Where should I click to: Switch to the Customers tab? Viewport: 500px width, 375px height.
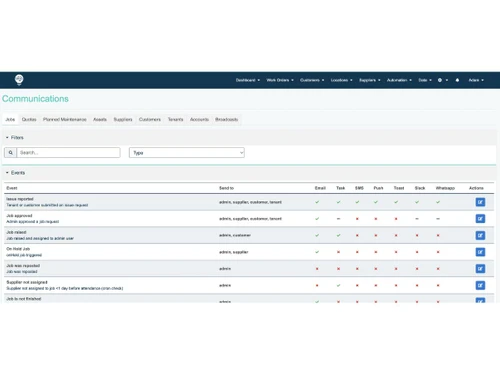tap(150, 119)
